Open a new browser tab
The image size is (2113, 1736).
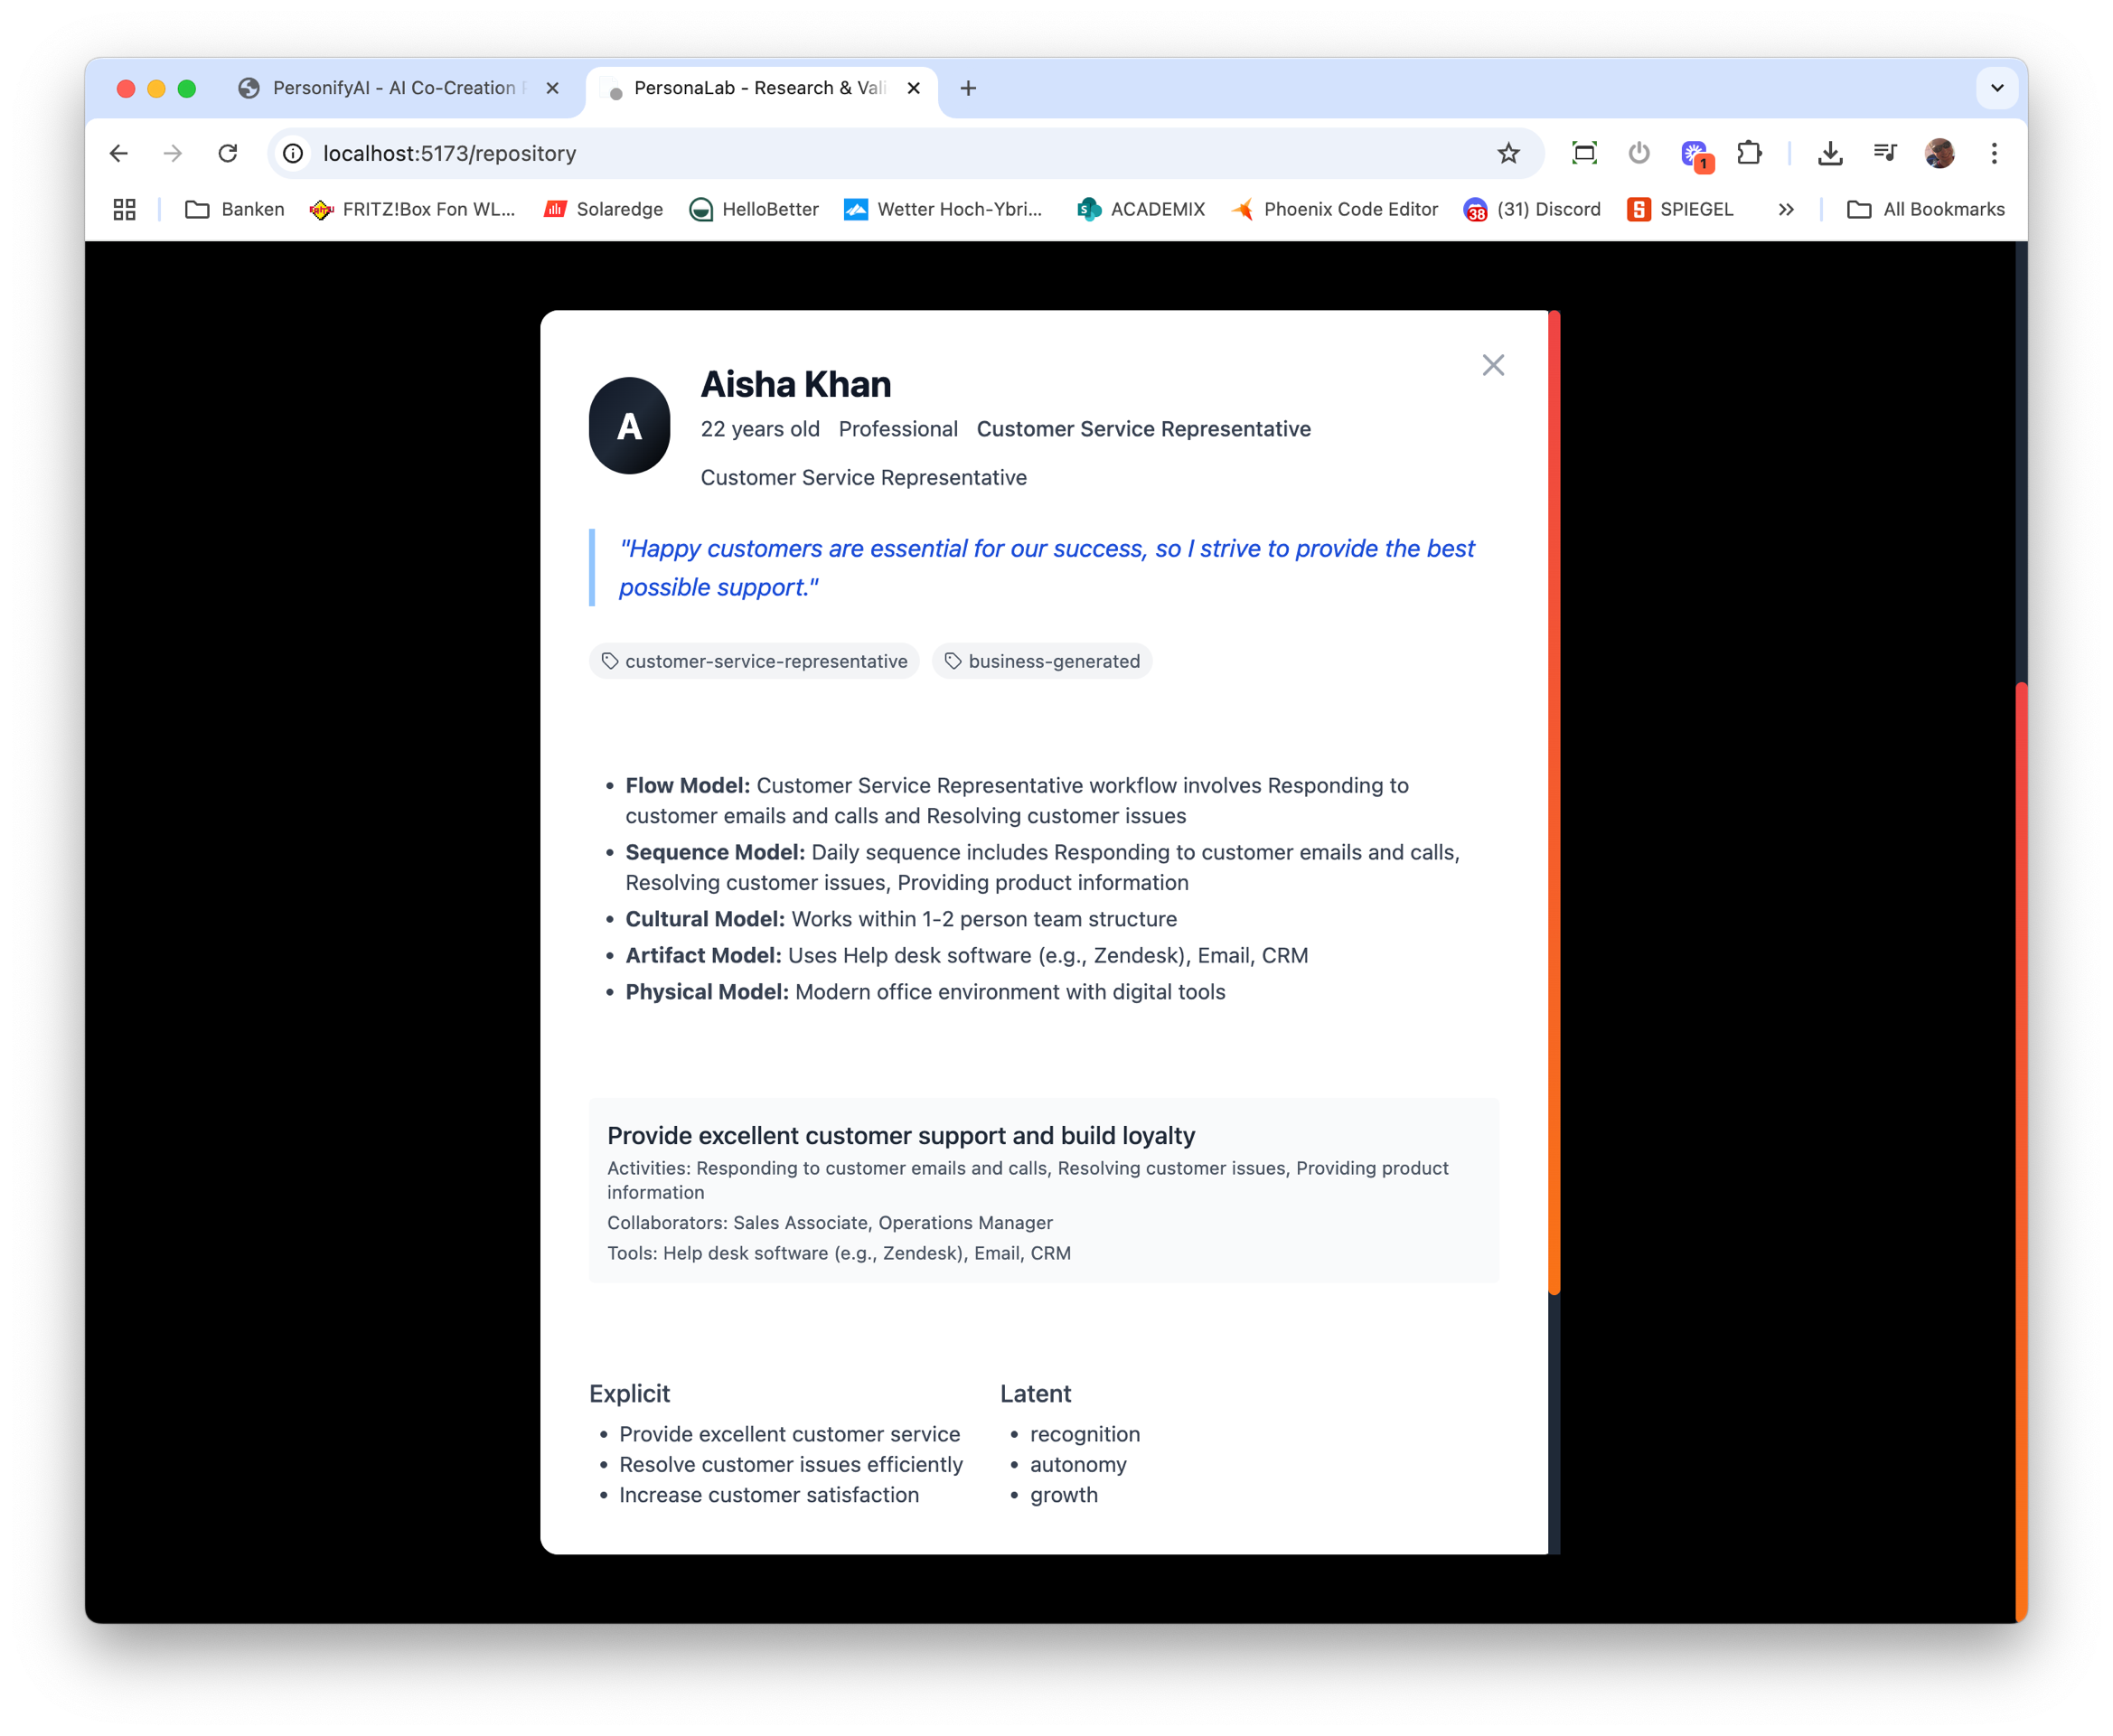click(x=966, y=88)
